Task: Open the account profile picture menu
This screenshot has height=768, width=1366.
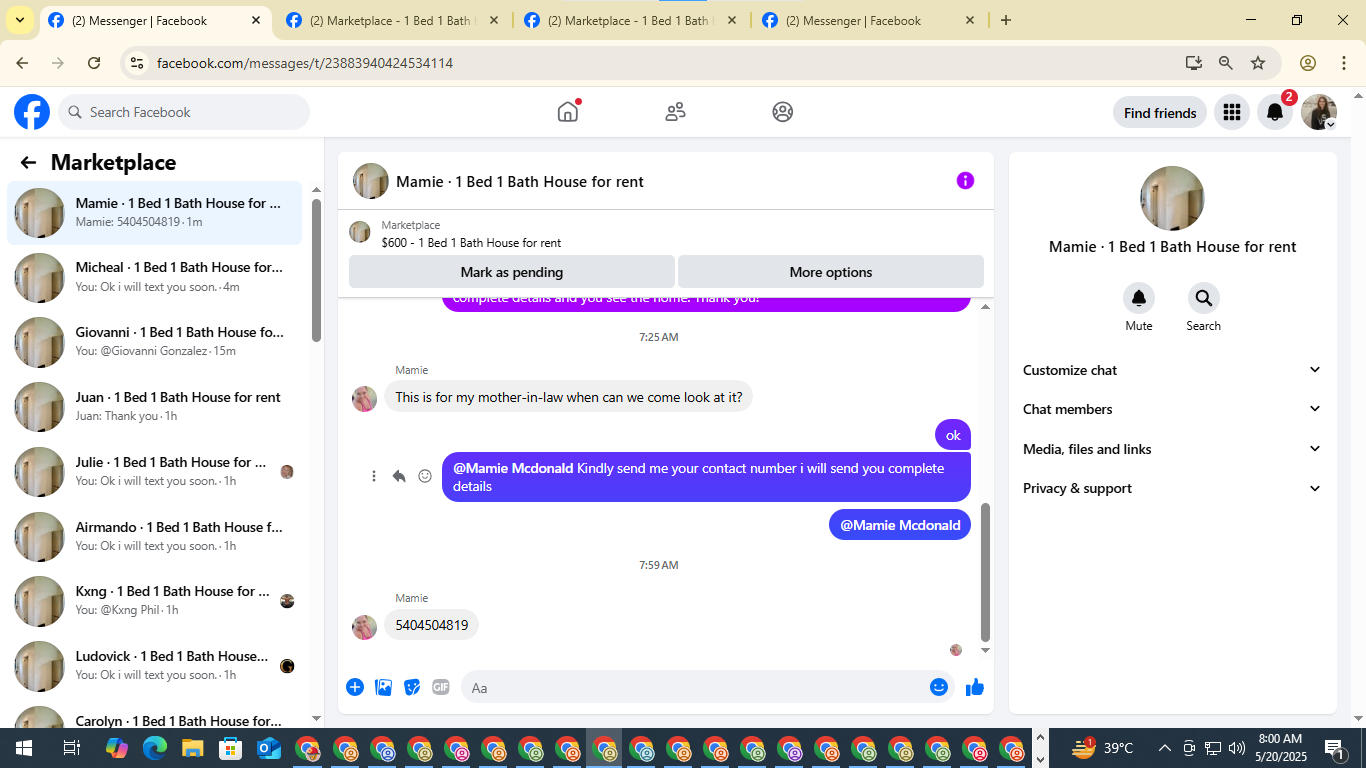Action: point(1319,112)
